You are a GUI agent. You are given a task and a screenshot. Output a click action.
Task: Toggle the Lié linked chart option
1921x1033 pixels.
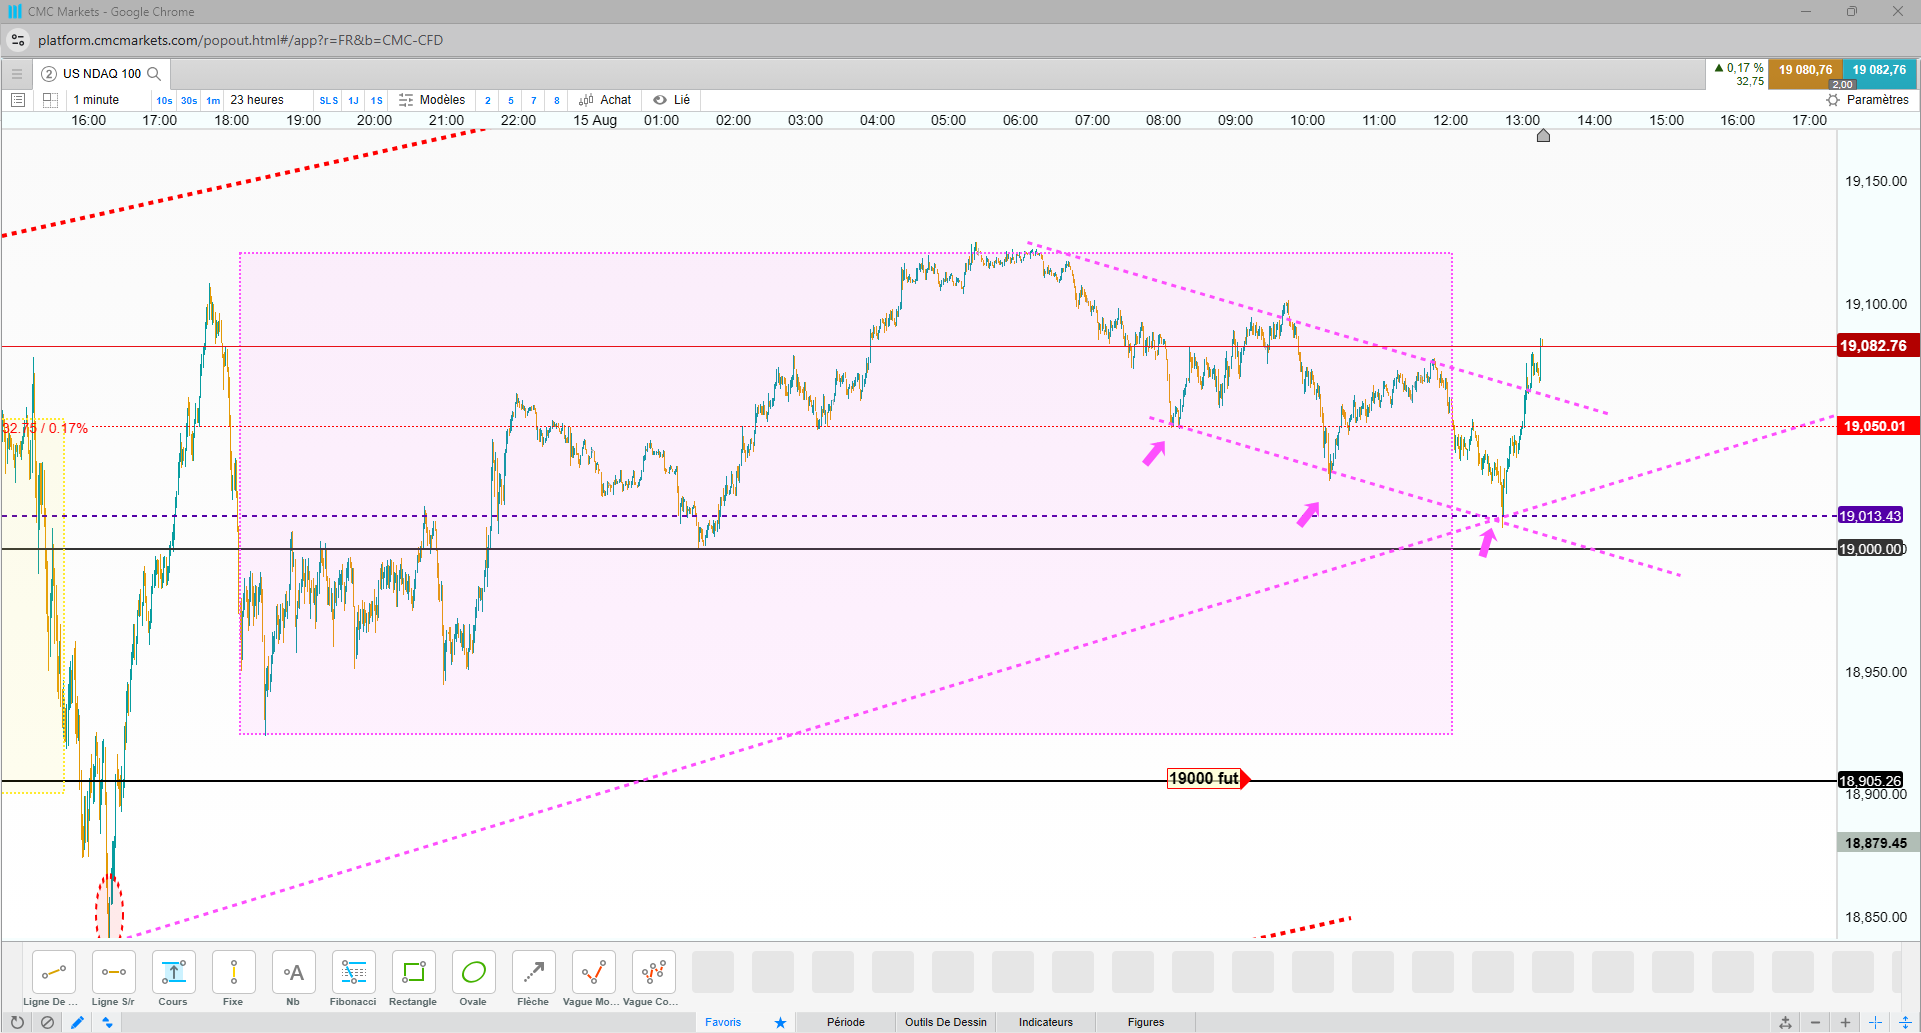coord(672,100)
